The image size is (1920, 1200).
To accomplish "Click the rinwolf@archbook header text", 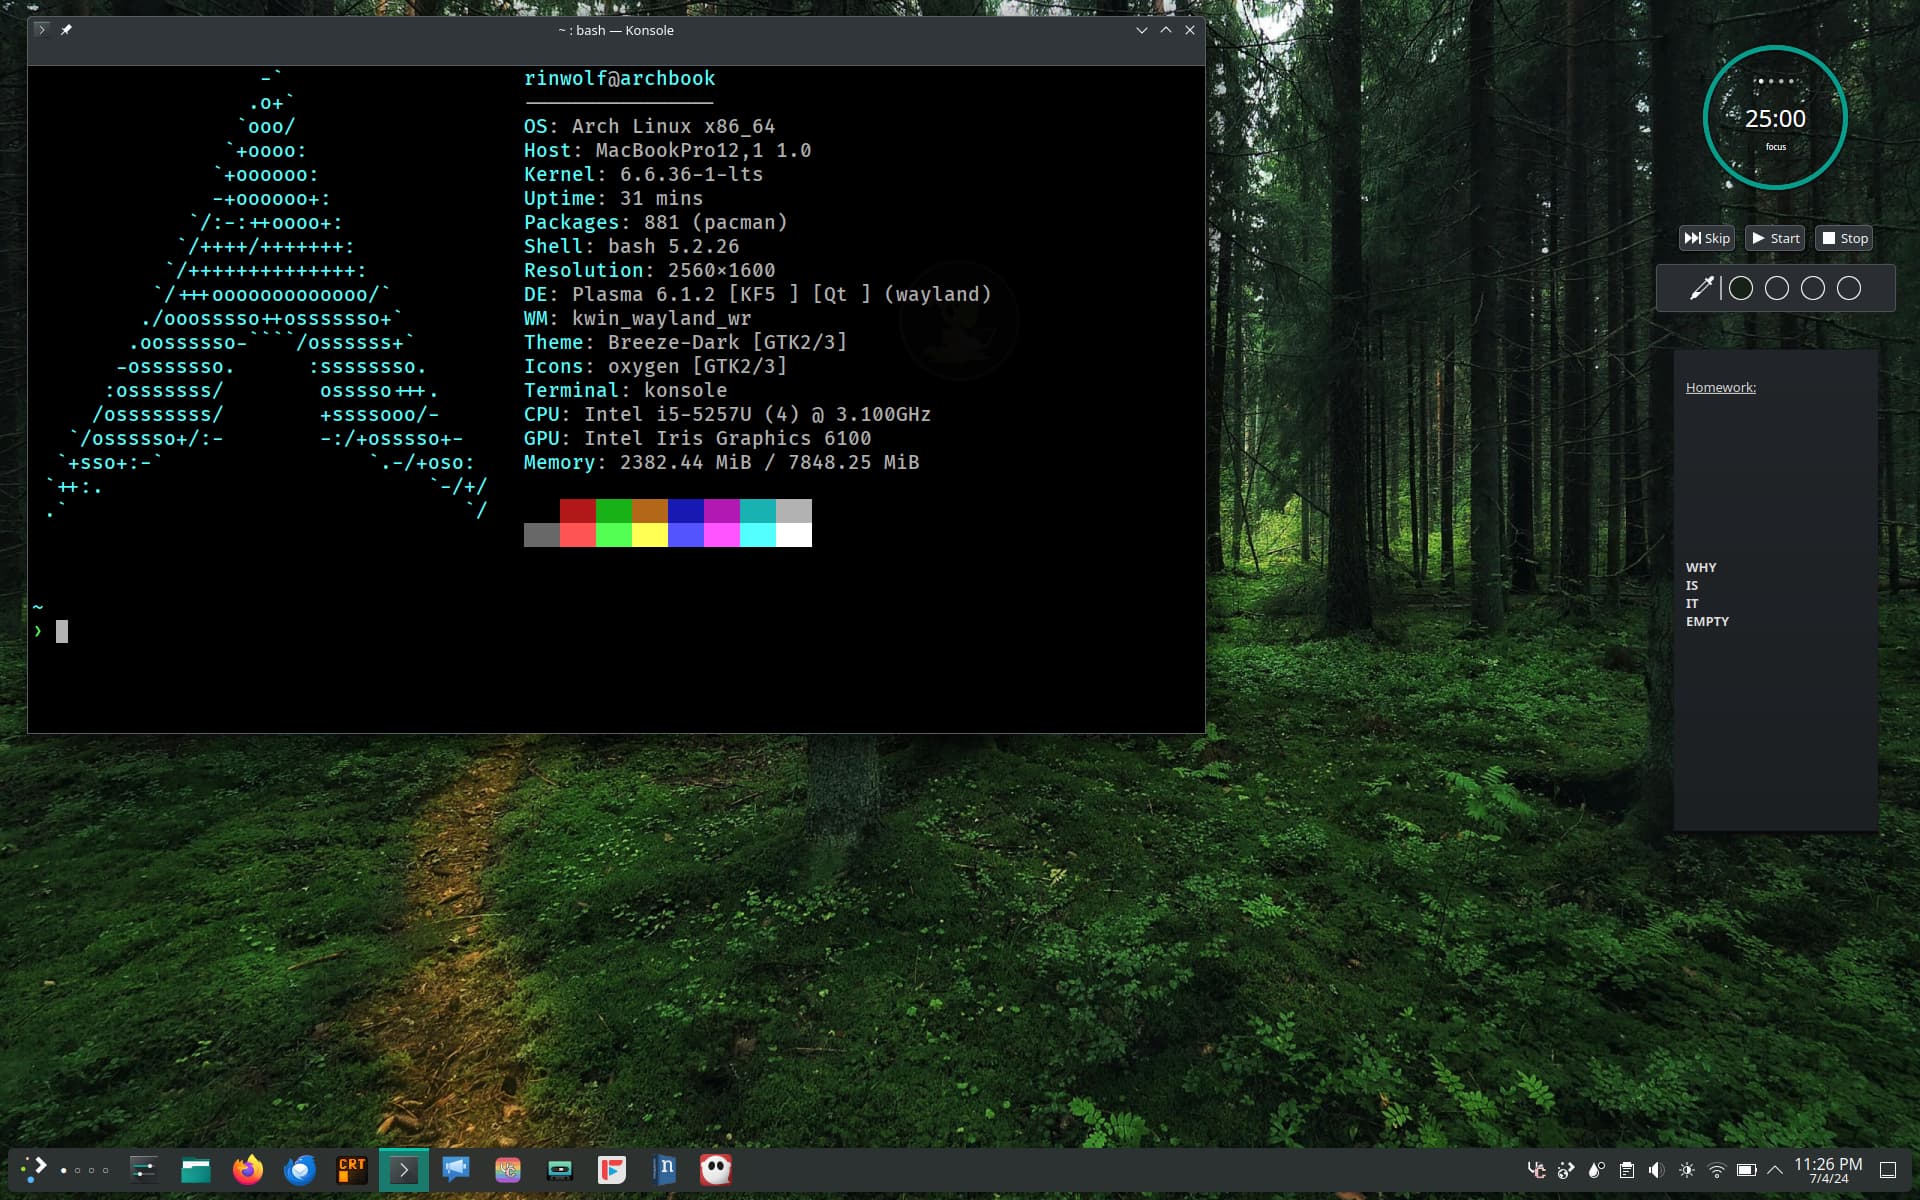I will pos(619,78).
